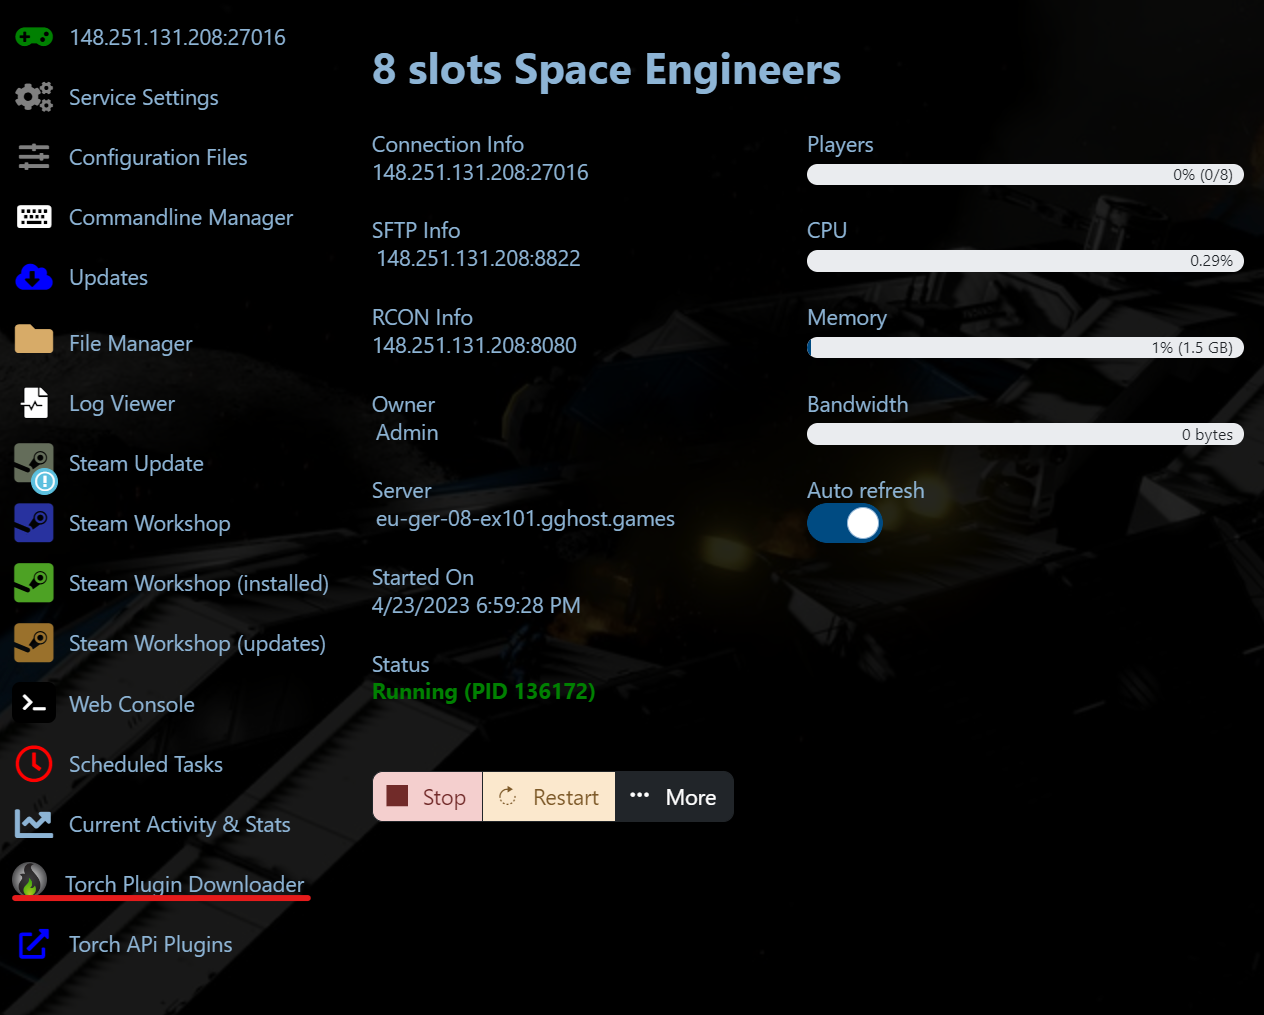Click the Players usage bar
Image resolution: width=1264 pixels, height=1015 pixels.
[x=1025, y=174]
